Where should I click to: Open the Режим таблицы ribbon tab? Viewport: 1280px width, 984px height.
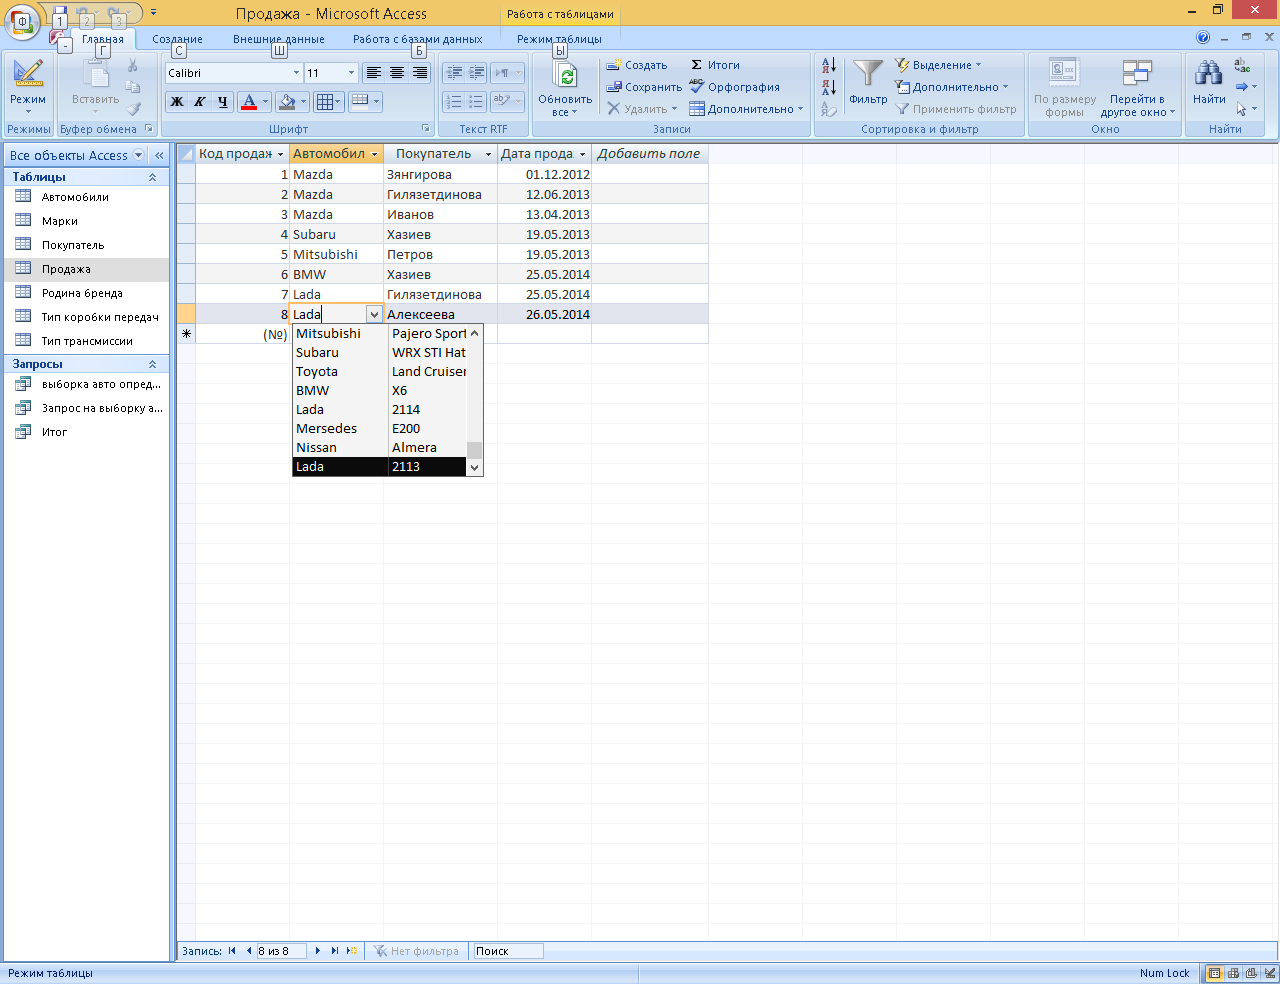coord(559,39)
